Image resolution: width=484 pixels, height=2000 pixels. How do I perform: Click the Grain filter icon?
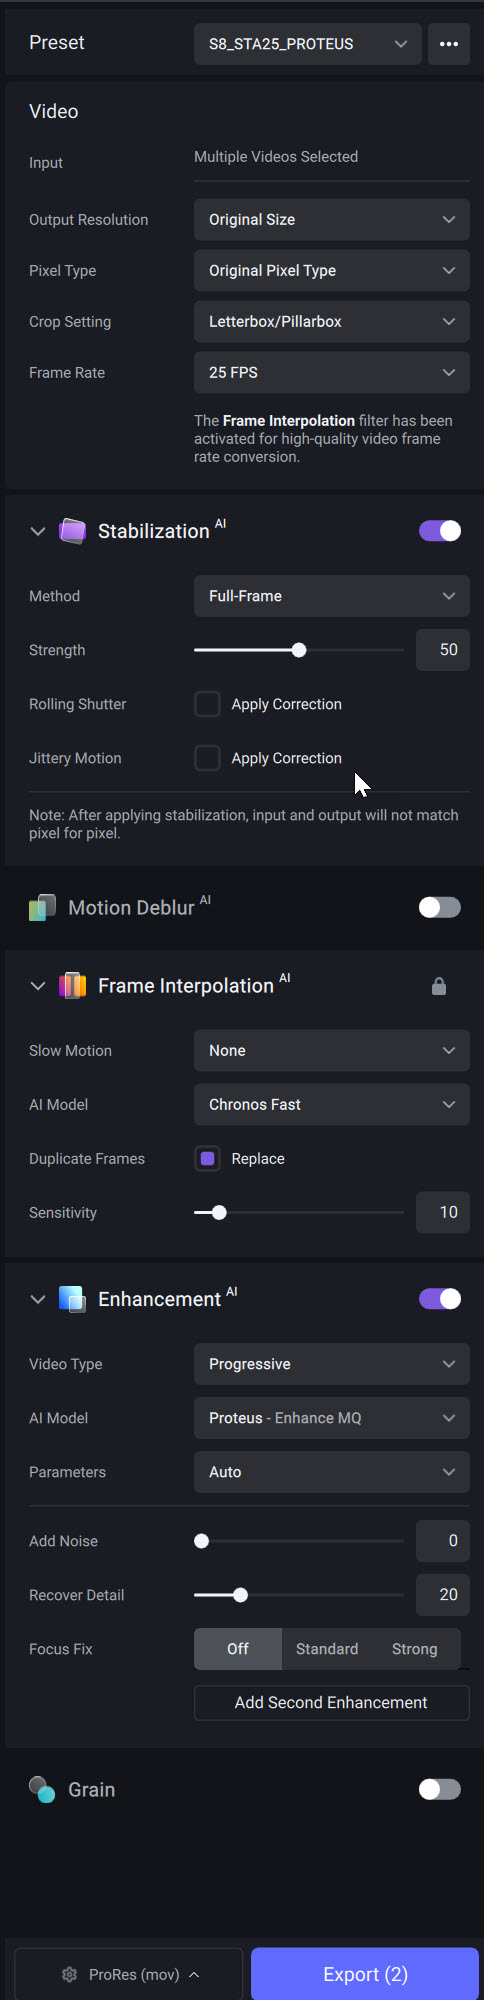click(42, 1789)
